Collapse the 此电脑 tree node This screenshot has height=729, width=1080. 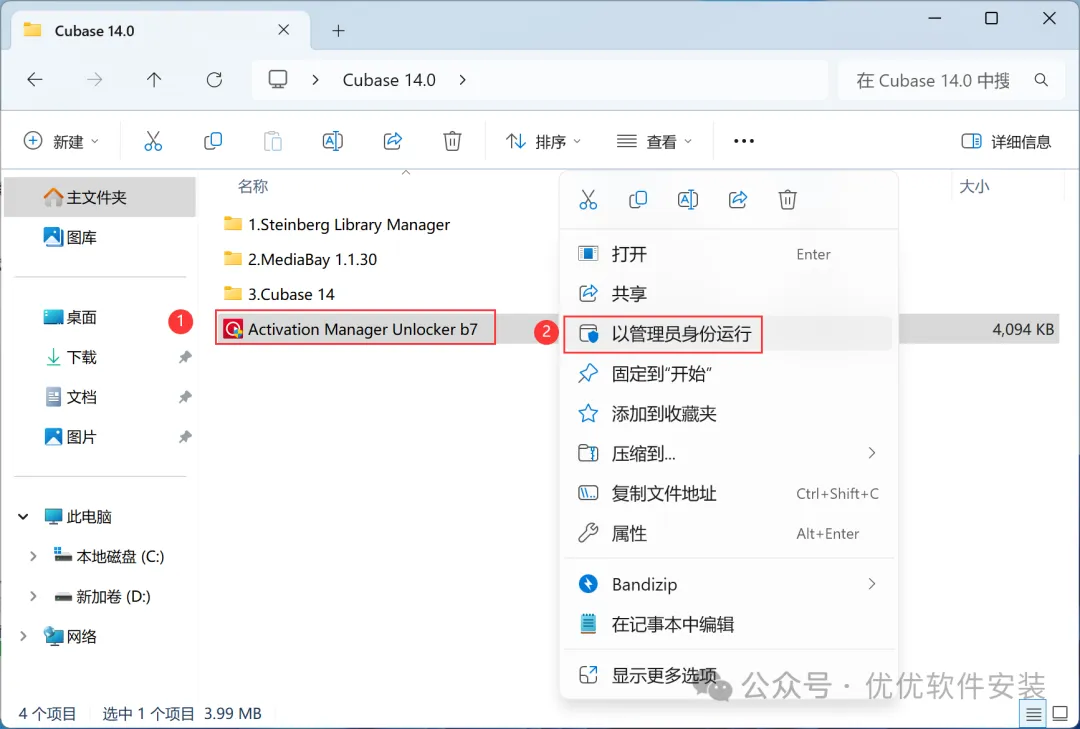point(23,516)
